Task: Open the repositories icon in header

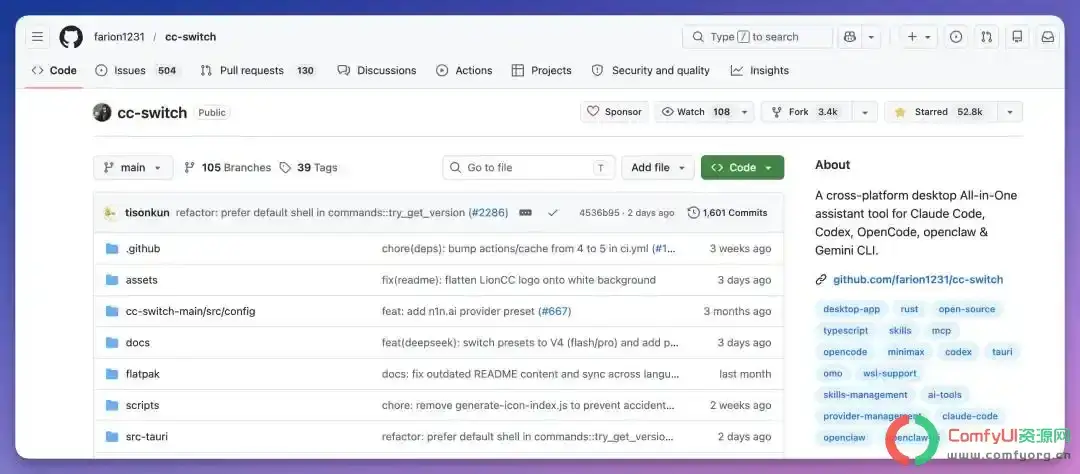Action: [x=1017, y=37]
